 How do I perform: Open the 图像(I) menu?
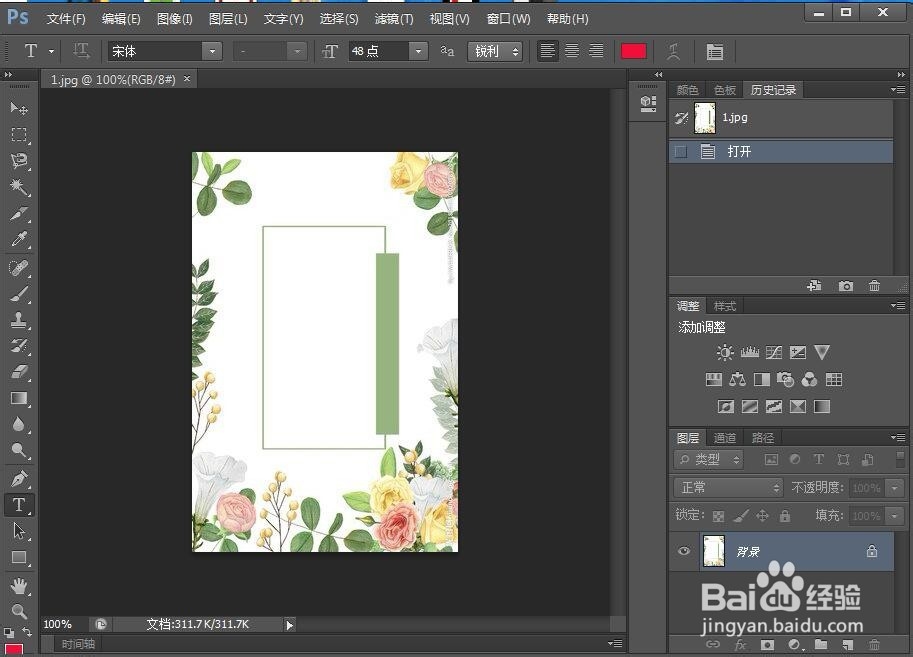click(x=175, y=19)
